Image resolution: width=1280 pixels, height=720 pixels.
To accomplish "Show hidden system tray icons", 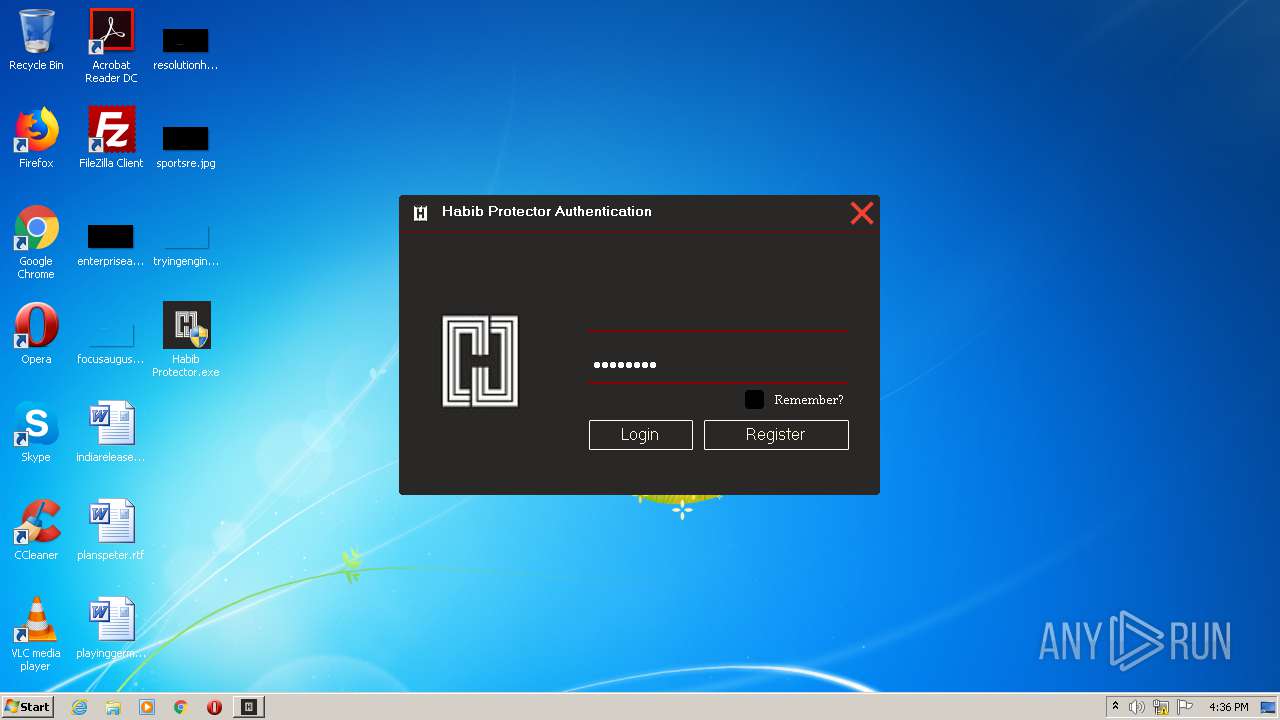I will click(x=1115, y=707).
